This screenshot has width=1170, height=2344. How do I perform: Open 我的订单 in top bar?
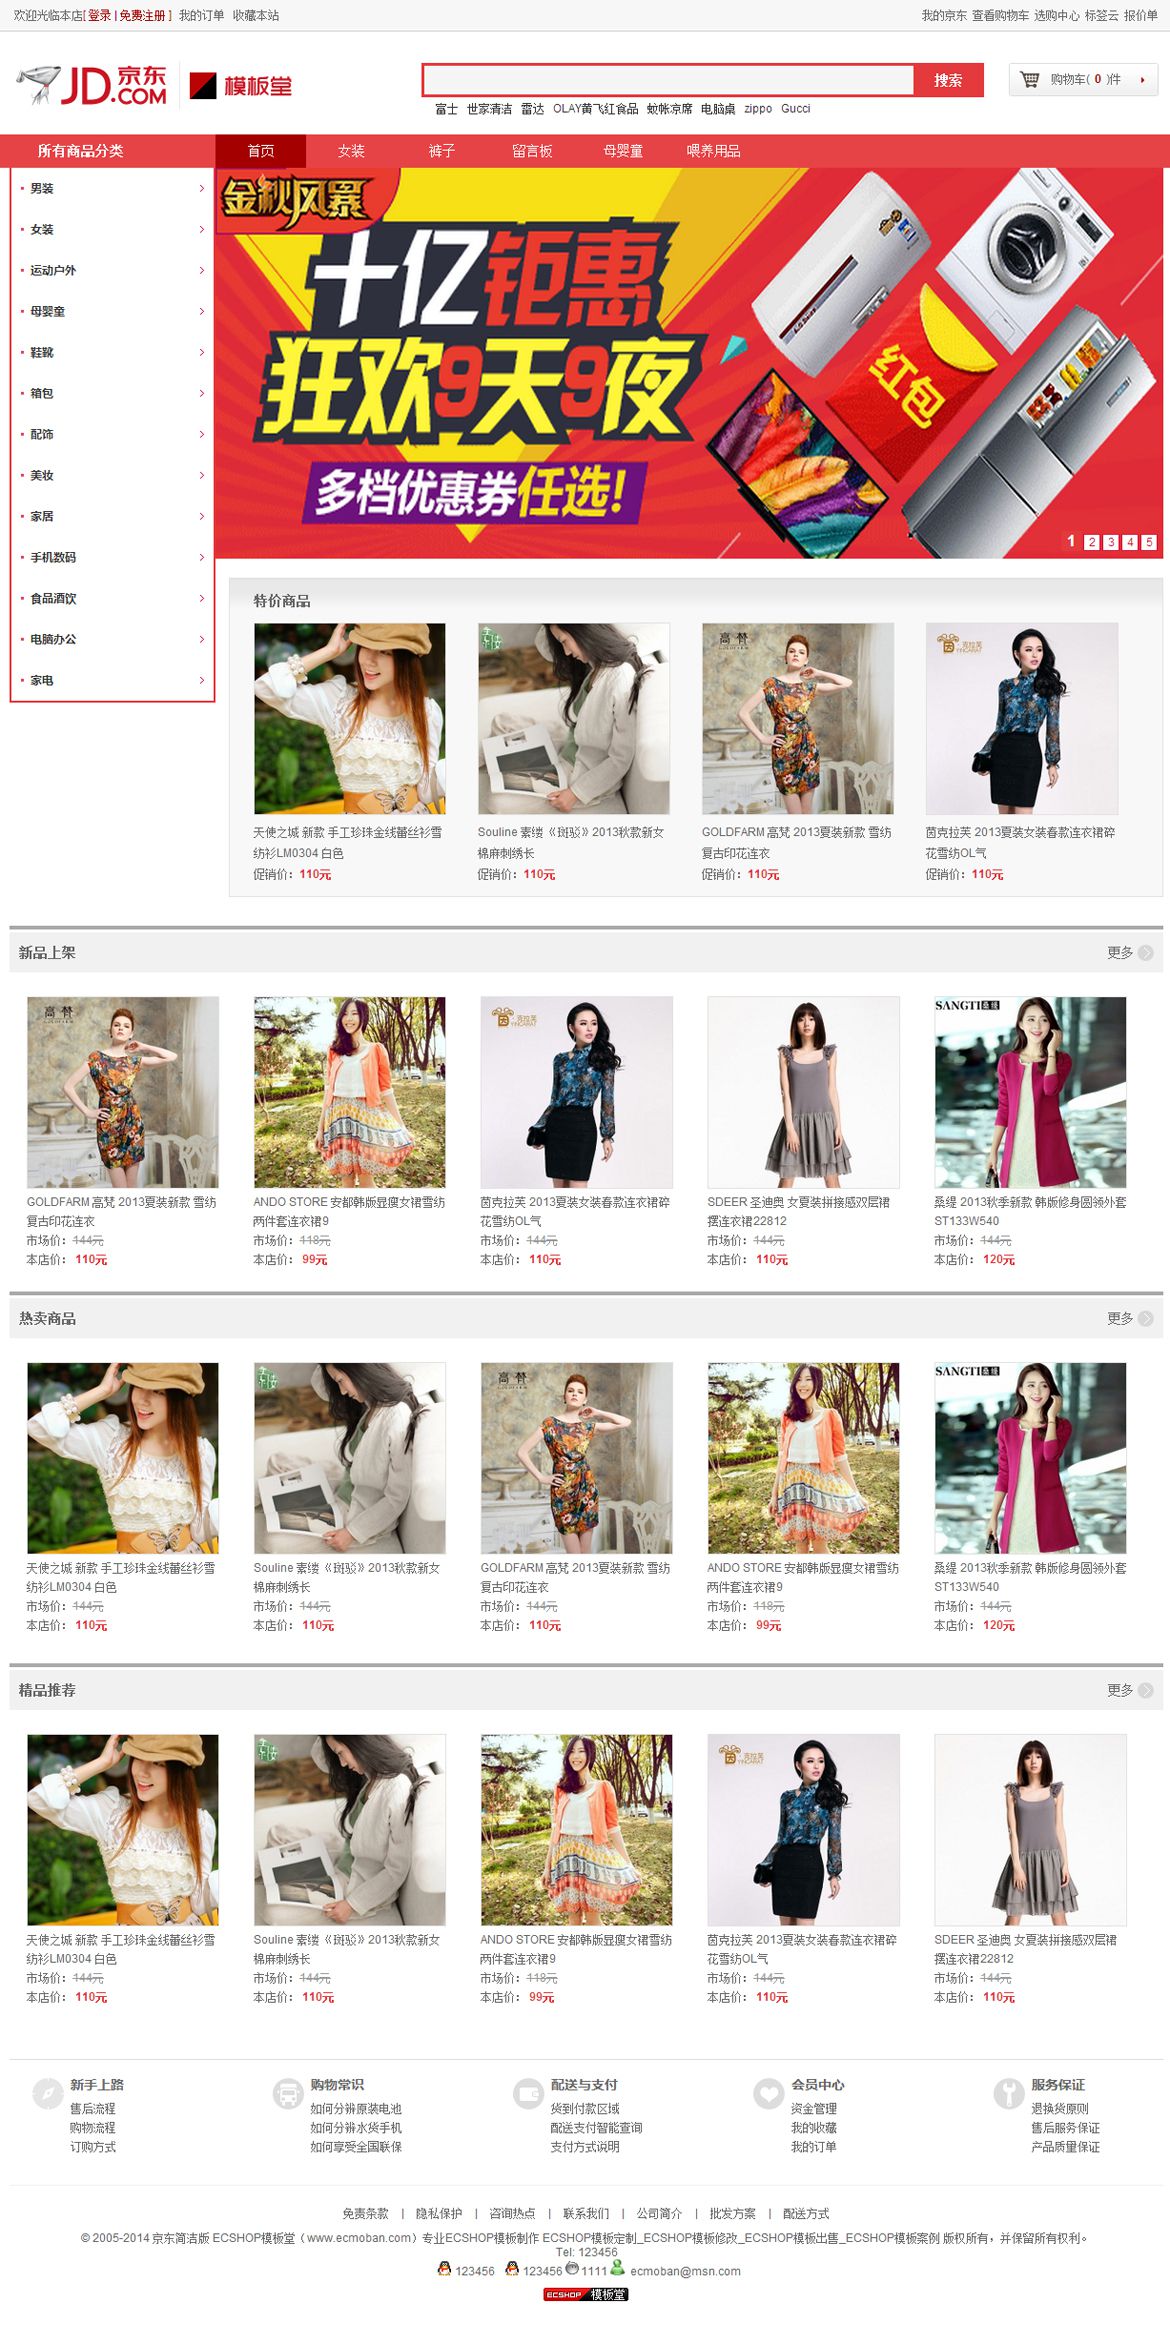tap(202, 15)
